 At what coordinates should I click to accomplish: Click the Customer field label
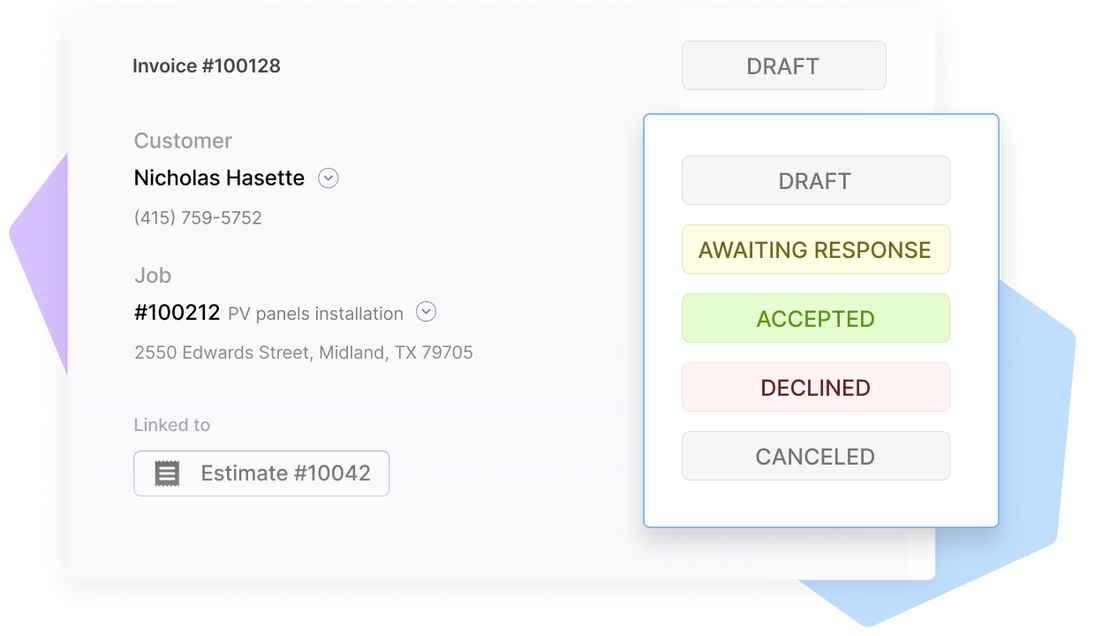pos(183,141)
